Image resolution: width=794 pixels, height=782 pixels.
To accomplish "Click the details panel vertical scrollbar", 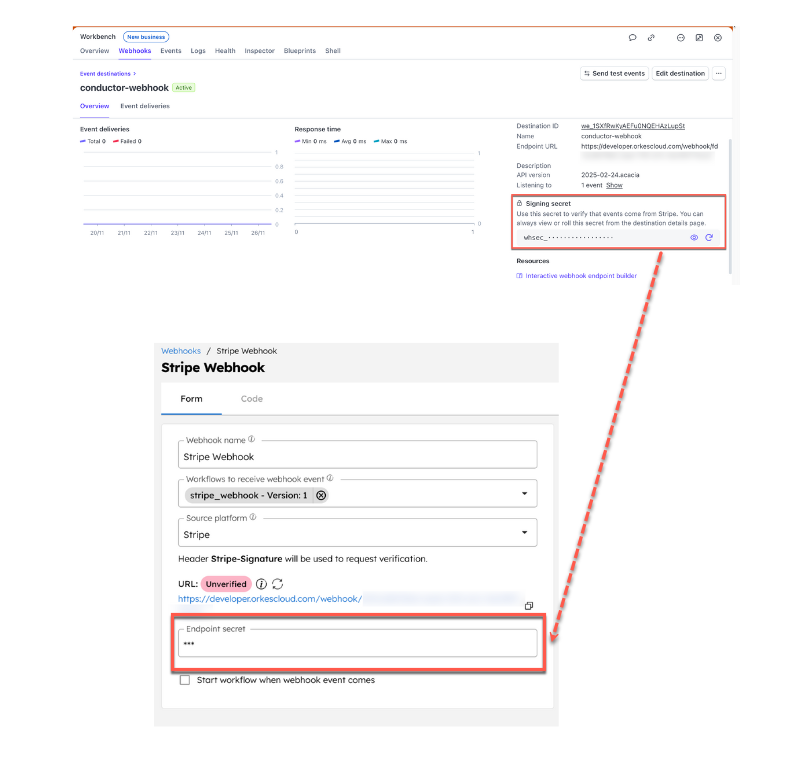I will pyautogui.click(x=730, y=205).
